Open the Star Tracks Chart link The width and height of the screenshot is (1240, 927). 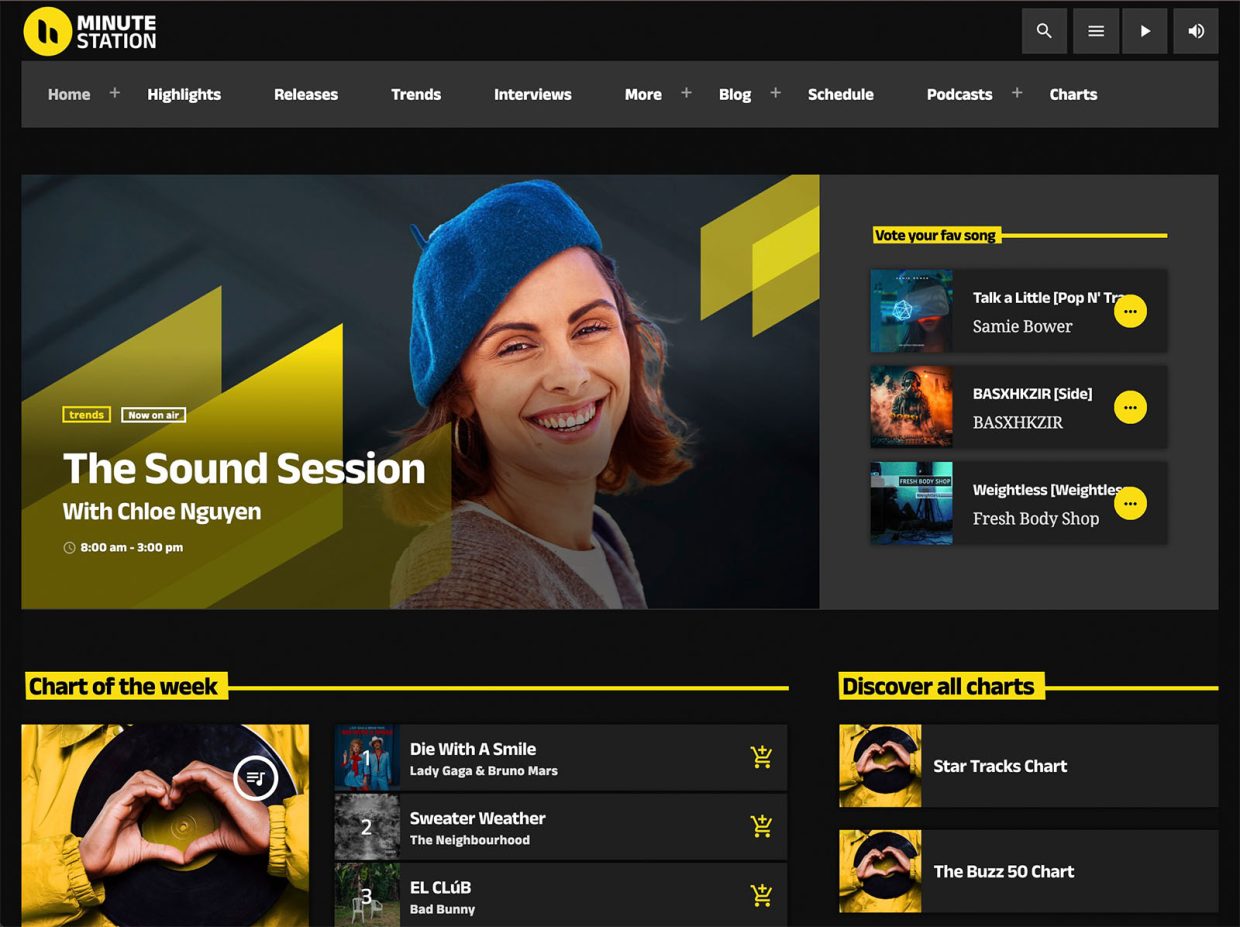point(1028,766)
